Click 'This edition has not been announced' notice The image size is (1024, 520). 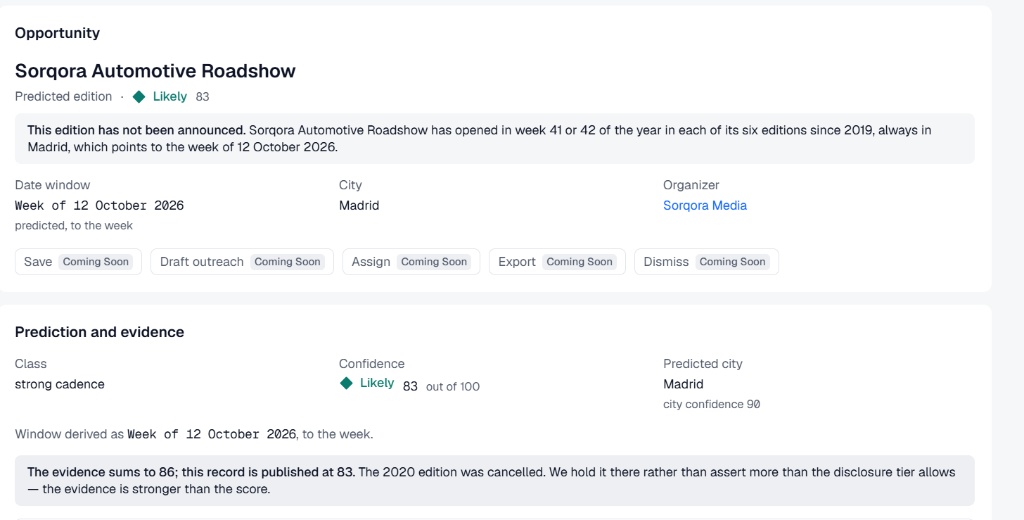click(494, 138)
